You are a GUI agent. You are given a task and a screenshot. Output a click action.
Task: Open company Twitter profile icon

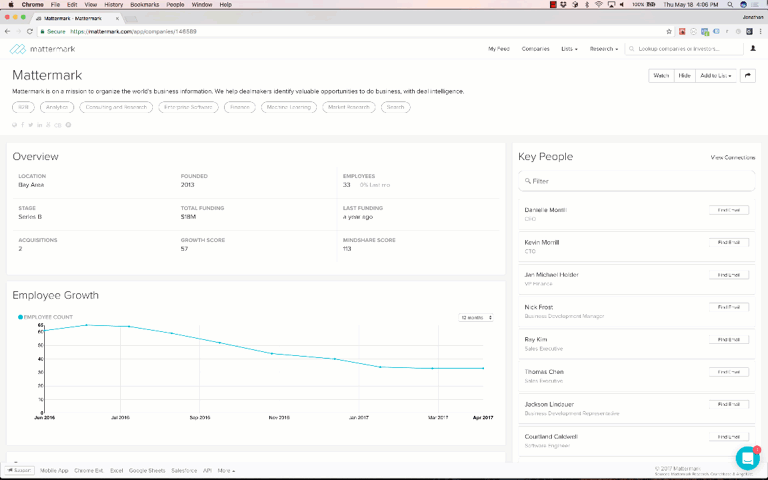click(30, 125)
